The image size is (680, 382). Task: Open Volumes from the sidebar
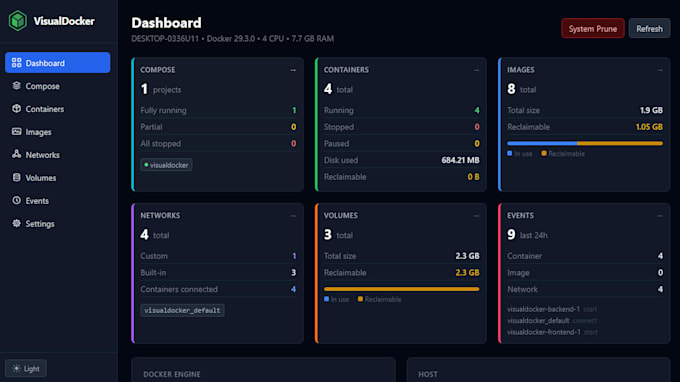pos(58,178)
